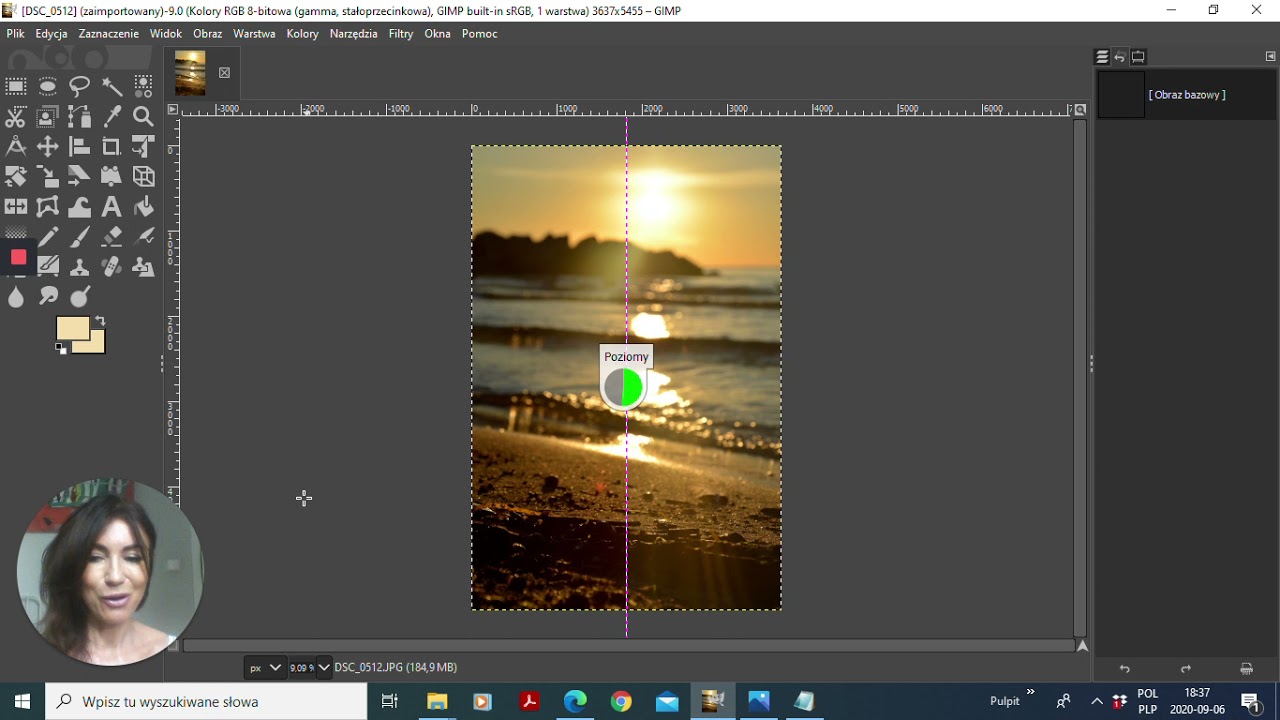Choose the Perspective Clone tool
Screen dimensions: 1280x720
[144, 267]
